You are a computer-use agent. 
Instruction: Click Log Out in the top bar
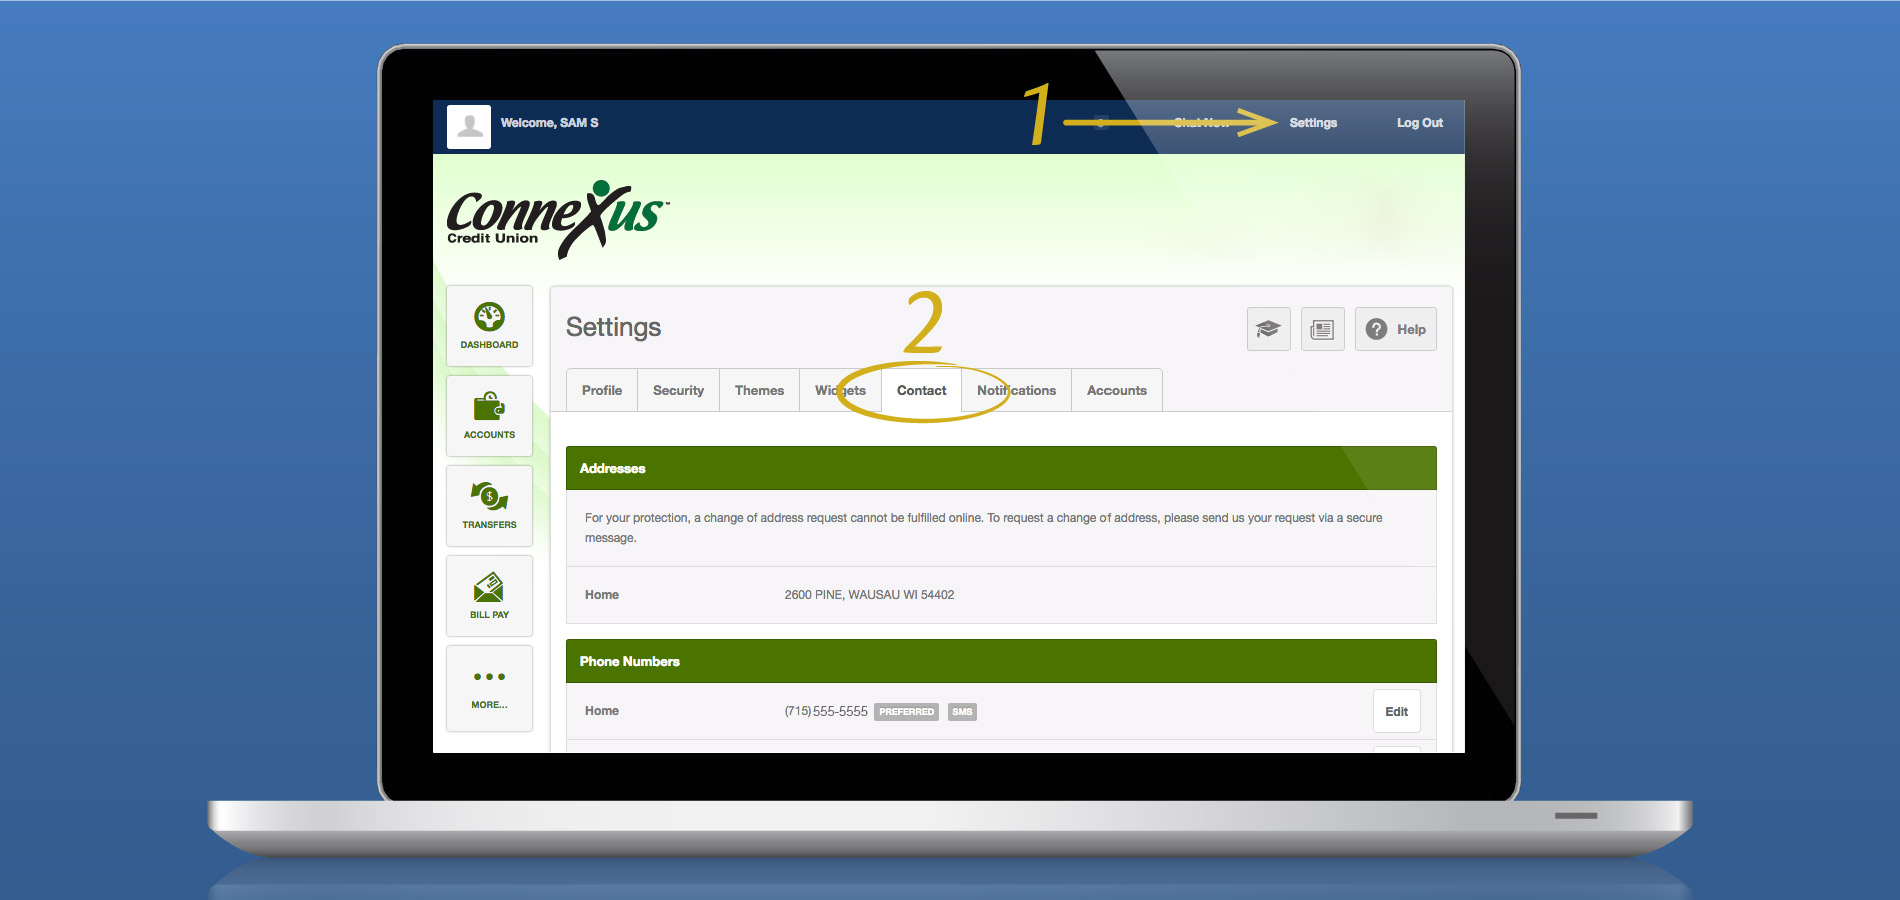click(1419, 122)
